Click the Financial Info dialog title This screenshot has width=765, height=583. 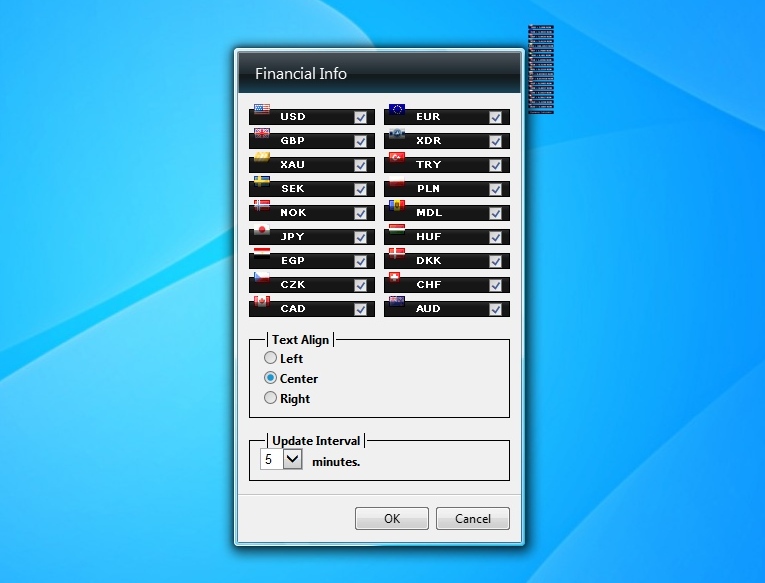point(301,74)
